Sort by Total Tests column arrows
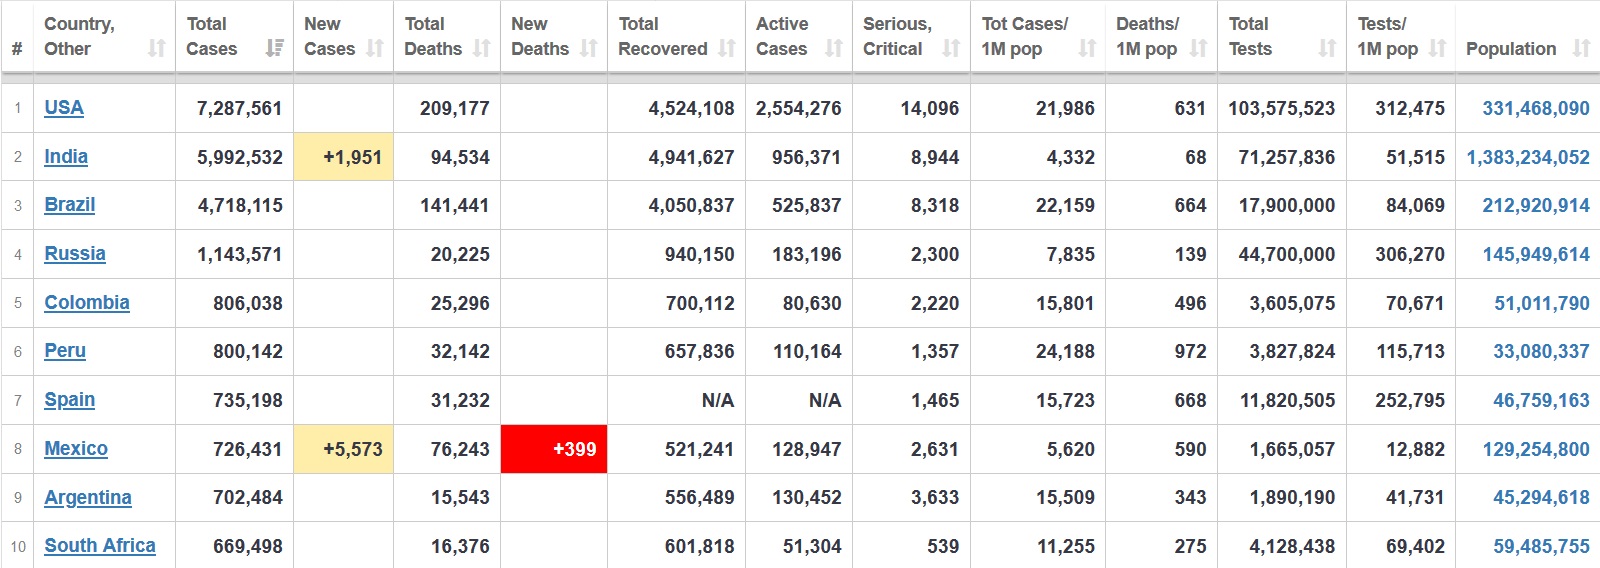Image resolution: width=1600 pixels, height=568 pixels. [1327, 48]
